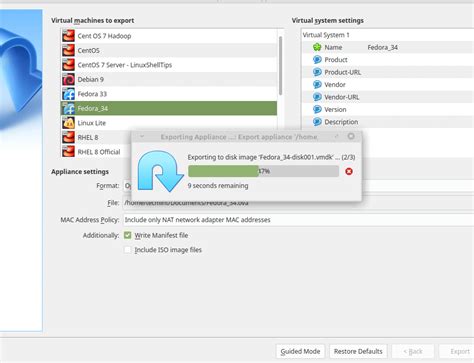The image size is (474, 363).
Task: Select the RHEL 8 list entry text
Action: (x=88, y=137)
